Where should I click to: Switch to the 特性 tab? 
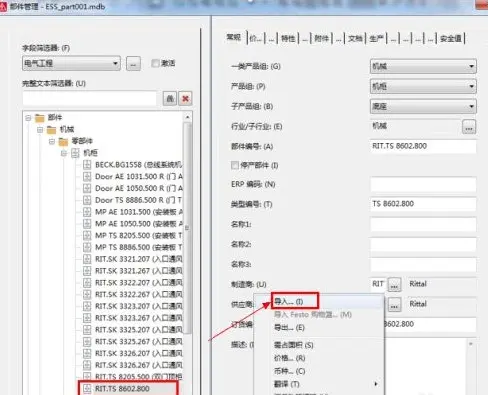288,39
